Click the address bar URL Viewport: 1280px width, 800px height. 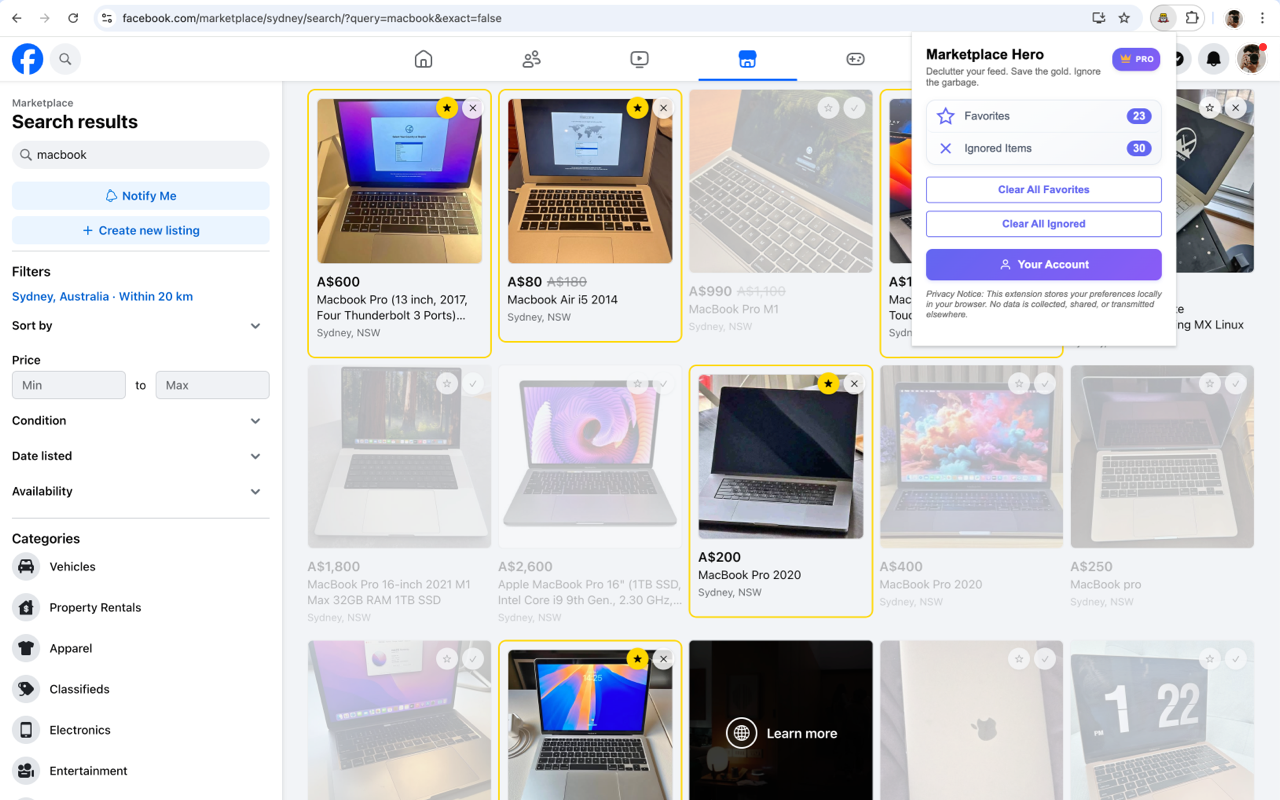tap(312, 18)
